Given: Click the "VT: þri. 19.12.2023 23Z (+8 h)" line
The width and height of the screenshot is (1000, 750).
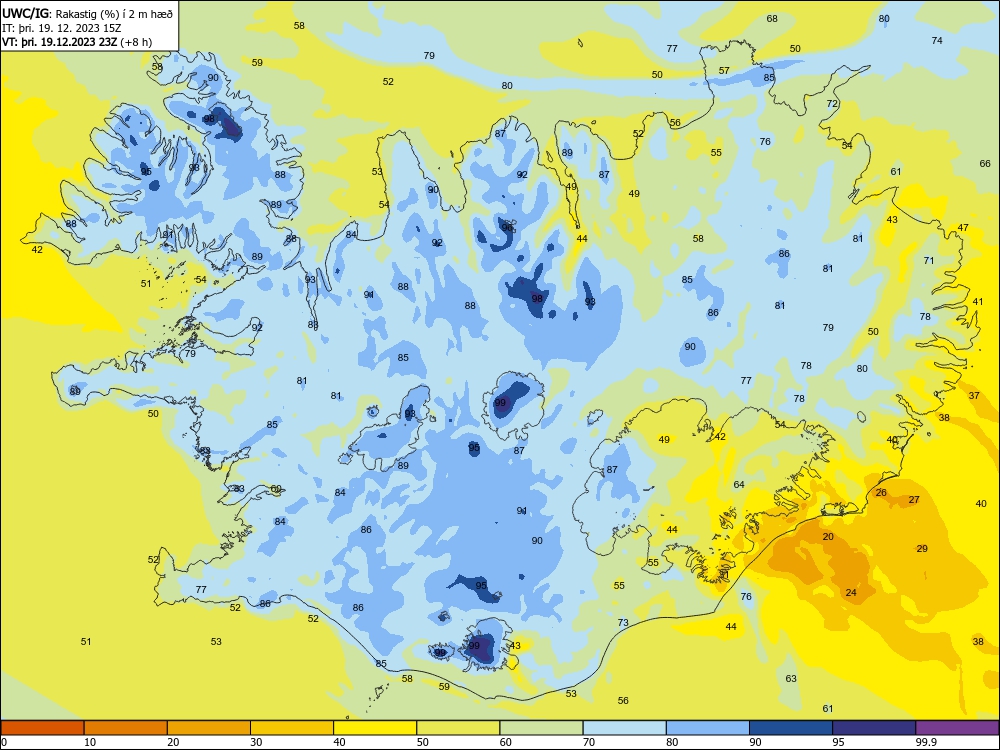Looking at the screenshot, I should click(77, 42).
